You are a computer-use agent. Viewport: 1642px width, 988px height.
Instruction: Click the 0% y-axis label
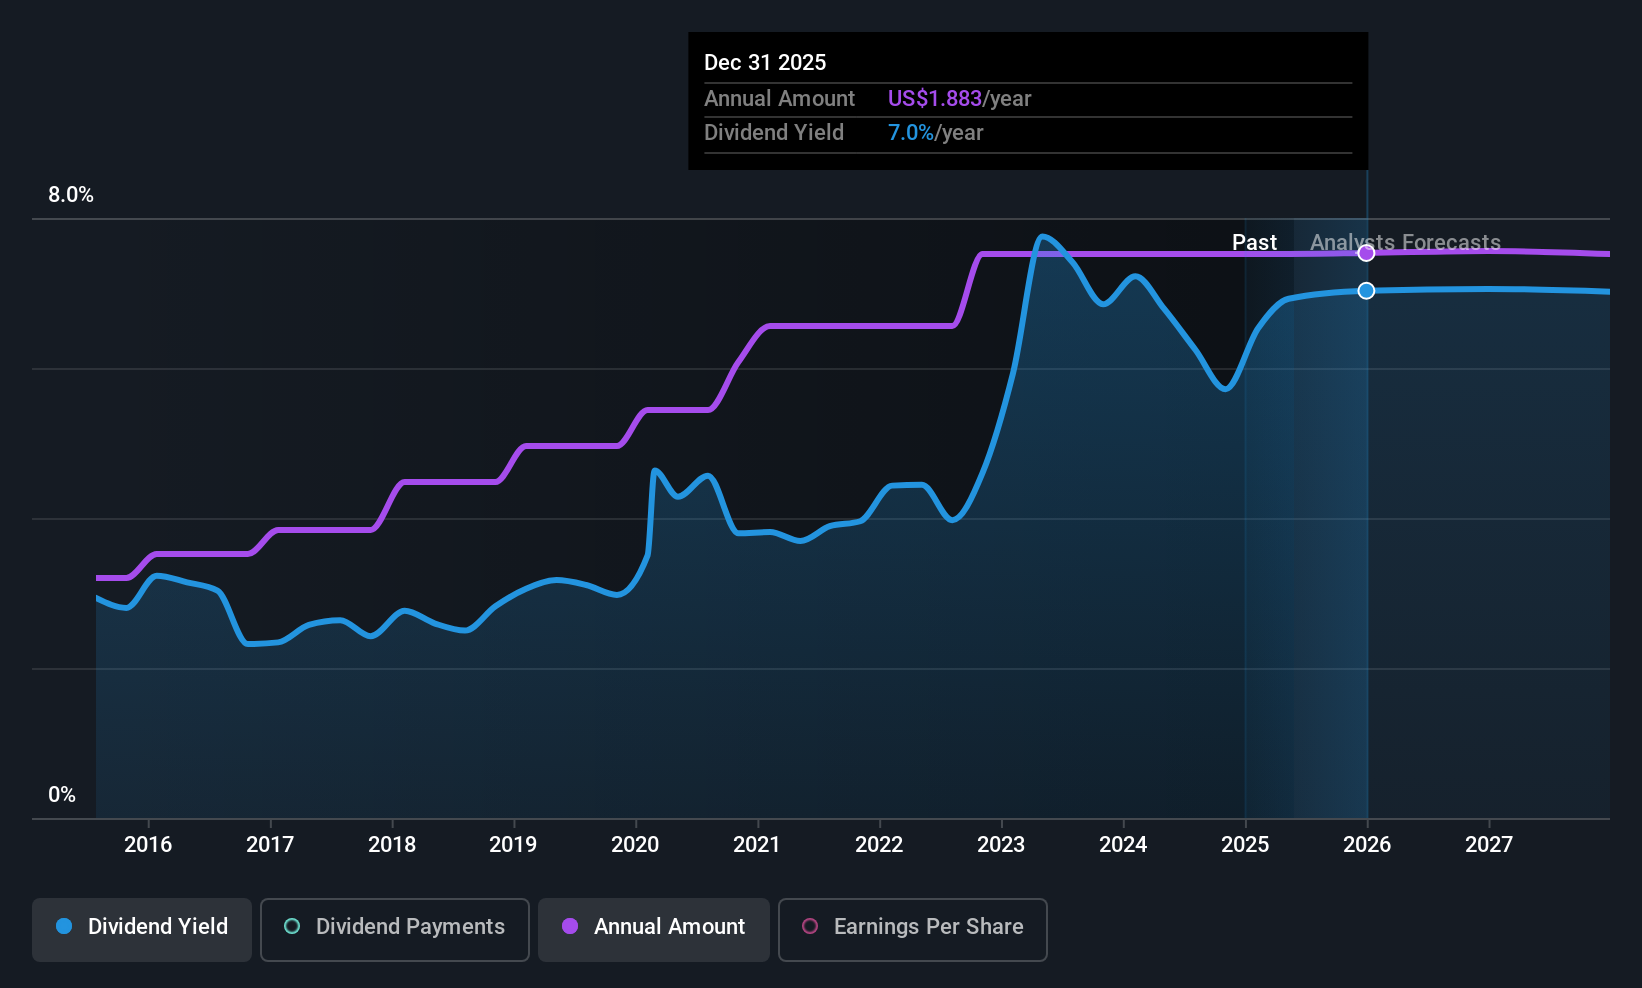click(x=62, y=795)
